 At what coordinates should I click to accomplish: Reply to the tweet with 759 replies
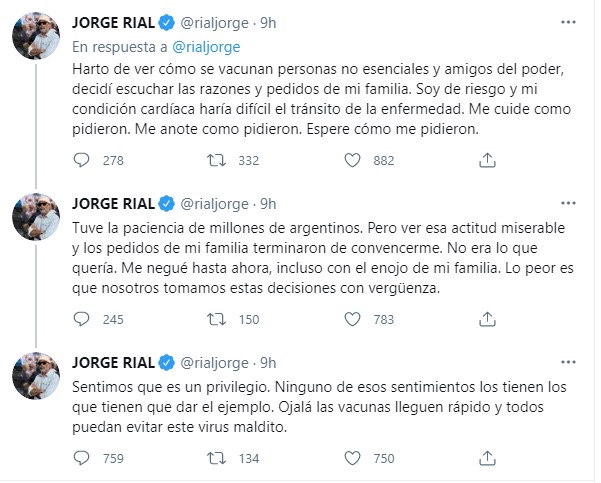[x=86, y=458]
